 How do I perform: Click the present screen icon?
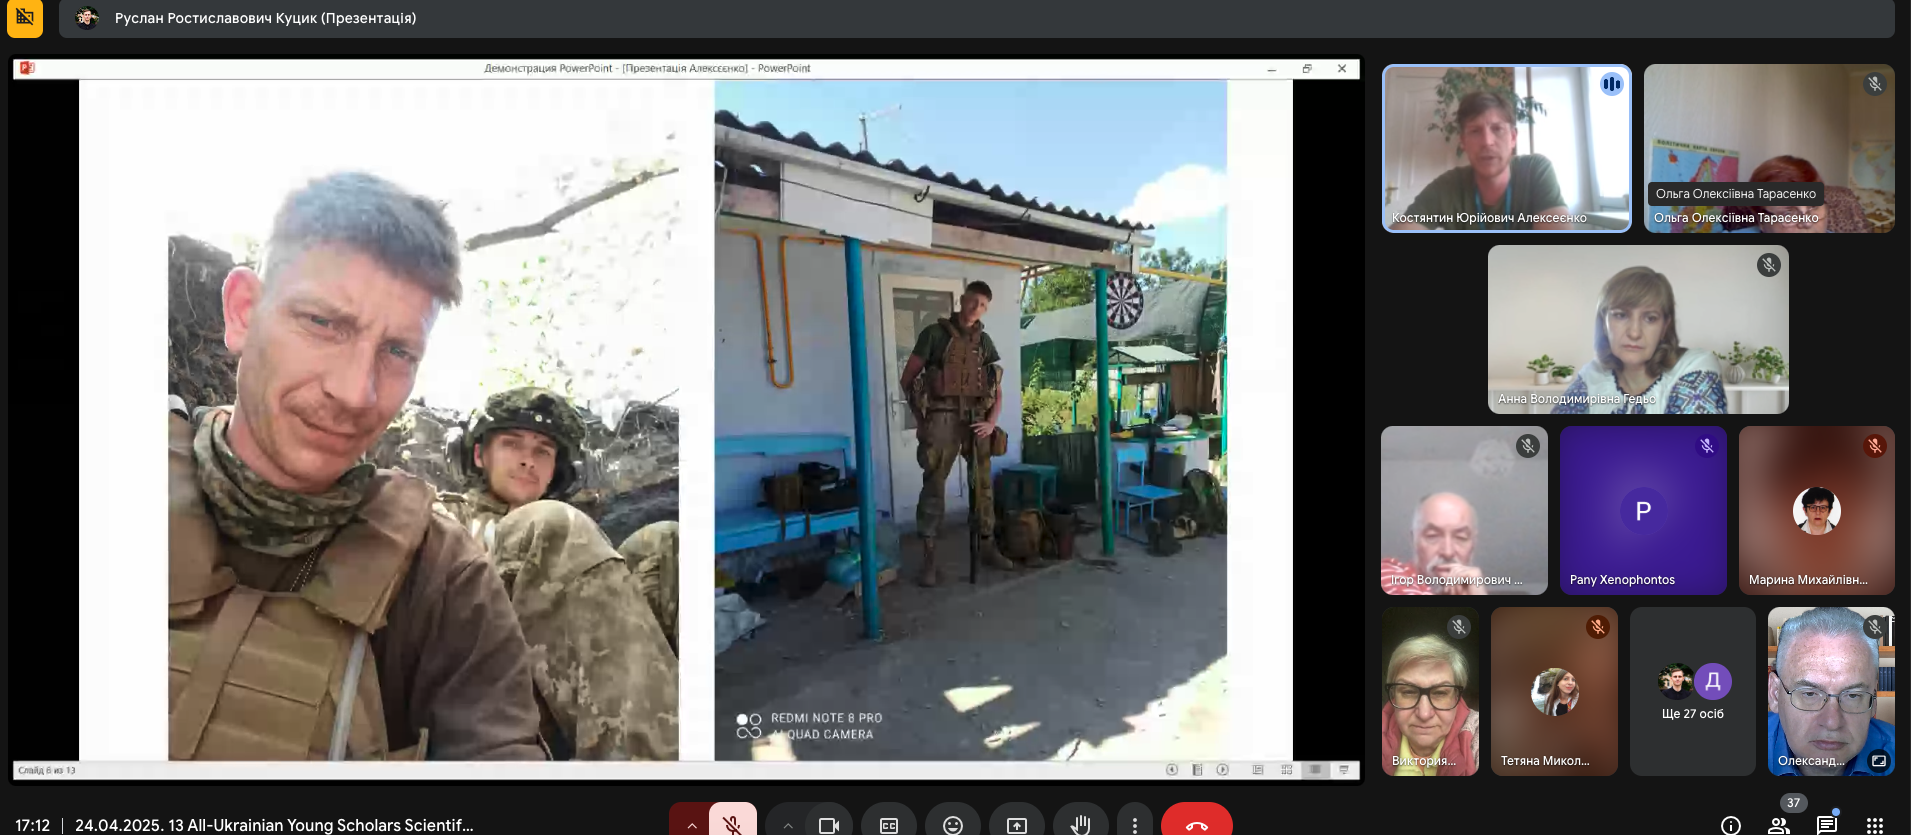point(1016,824)
